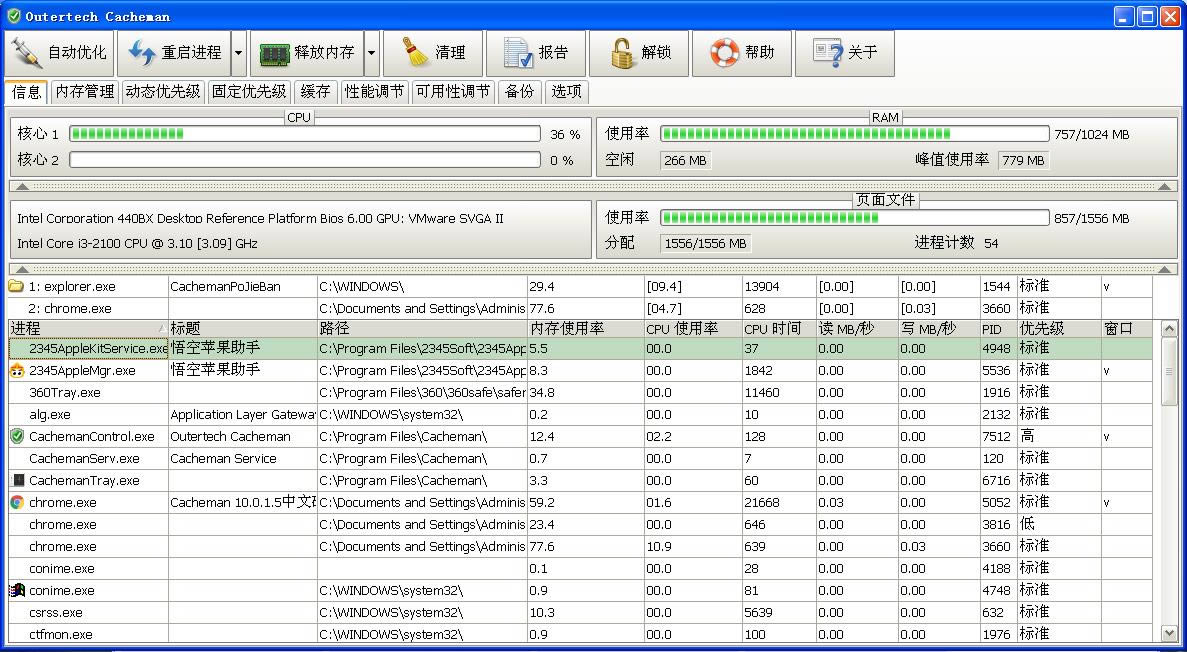The image size is (1187, 652).
Task: Select chrome.exe with PID 3816
Action: coord(581,524)
